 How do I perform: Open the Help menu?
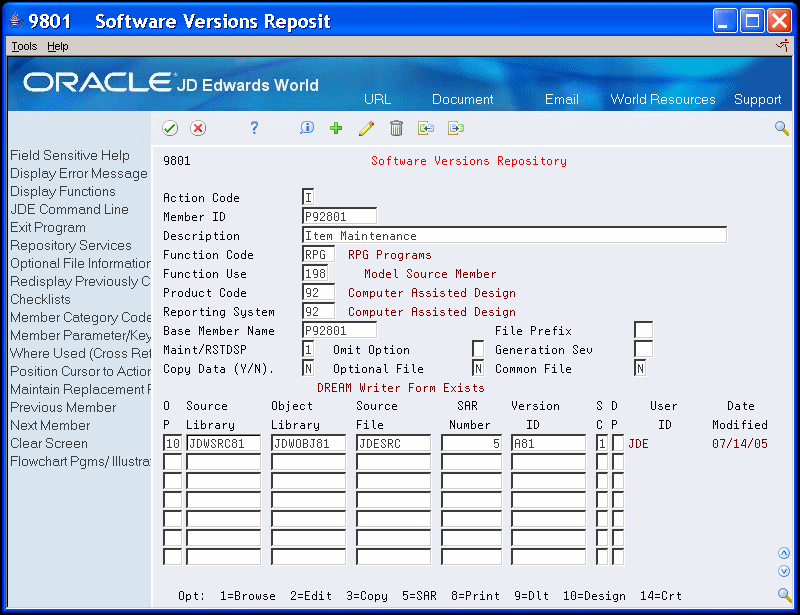tap(58, 46)
